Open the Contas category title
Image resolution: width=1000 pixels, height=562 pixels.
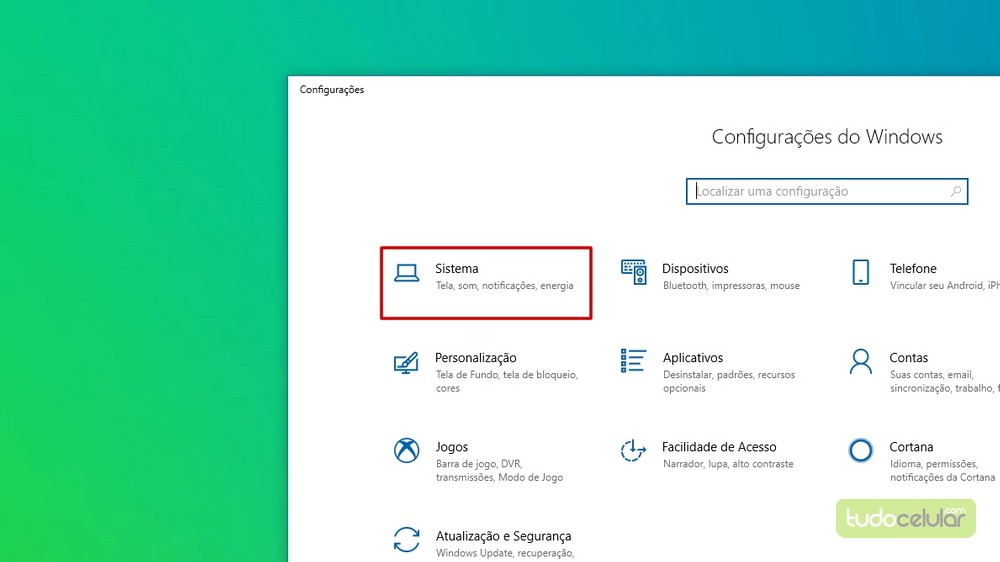[x=909, y=358]
